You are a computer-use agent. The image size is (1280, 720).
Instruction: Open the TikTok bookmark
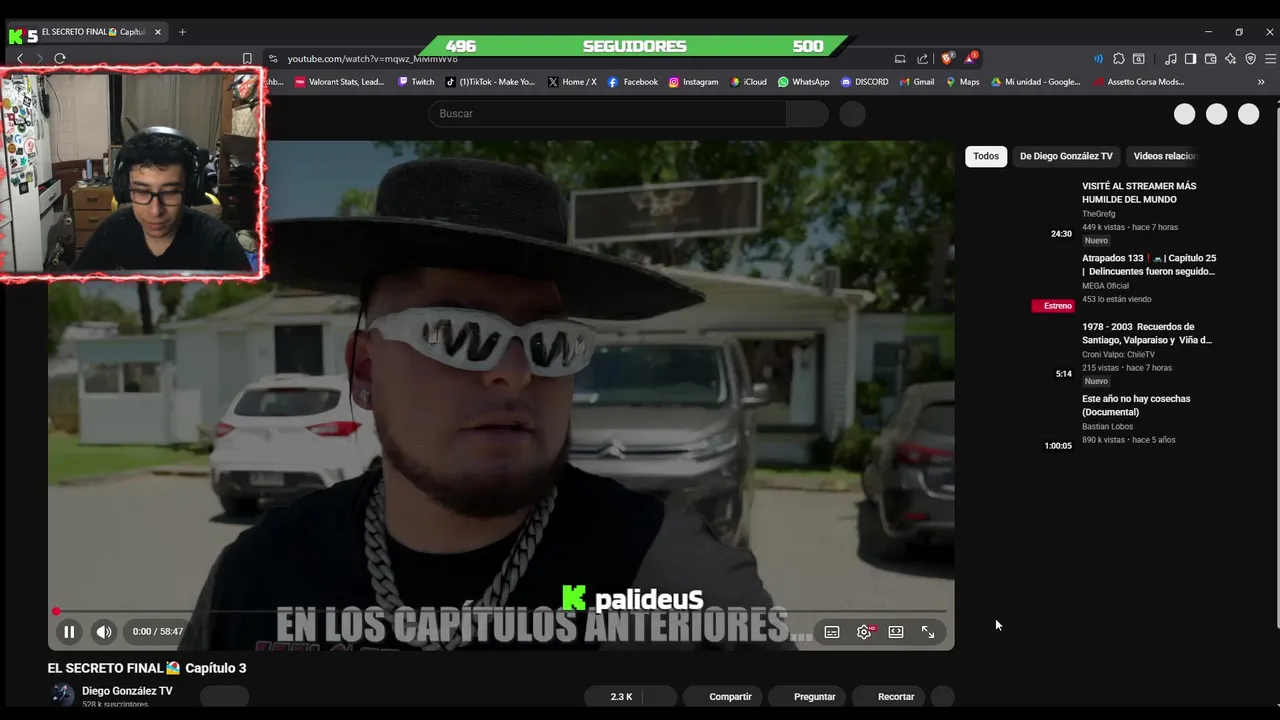490,82
